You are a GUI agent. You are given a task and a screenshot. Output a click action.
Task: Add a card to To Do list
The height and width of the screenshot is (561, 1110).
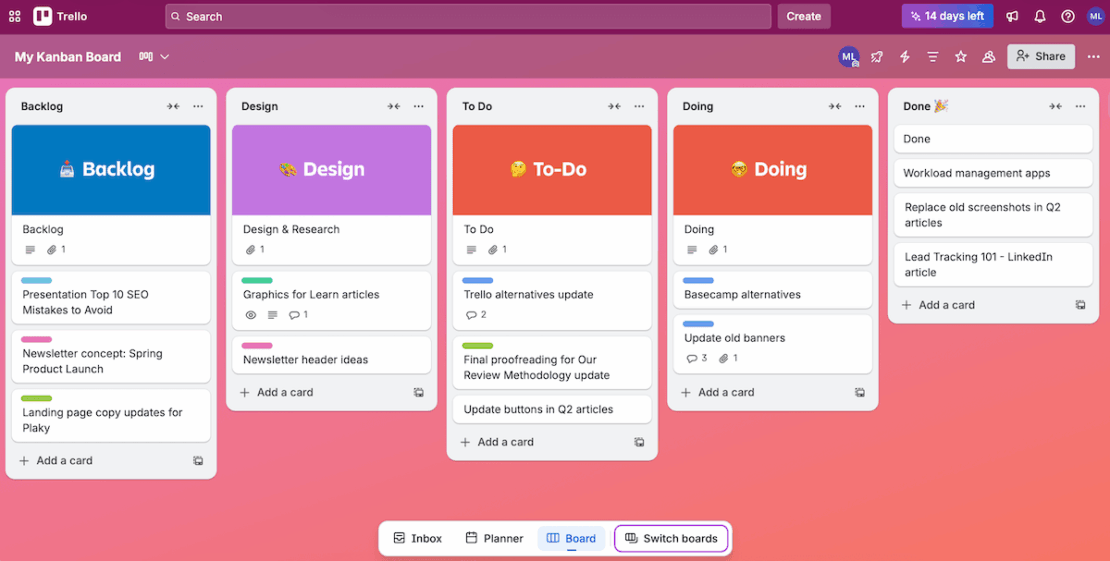point(497,442)
